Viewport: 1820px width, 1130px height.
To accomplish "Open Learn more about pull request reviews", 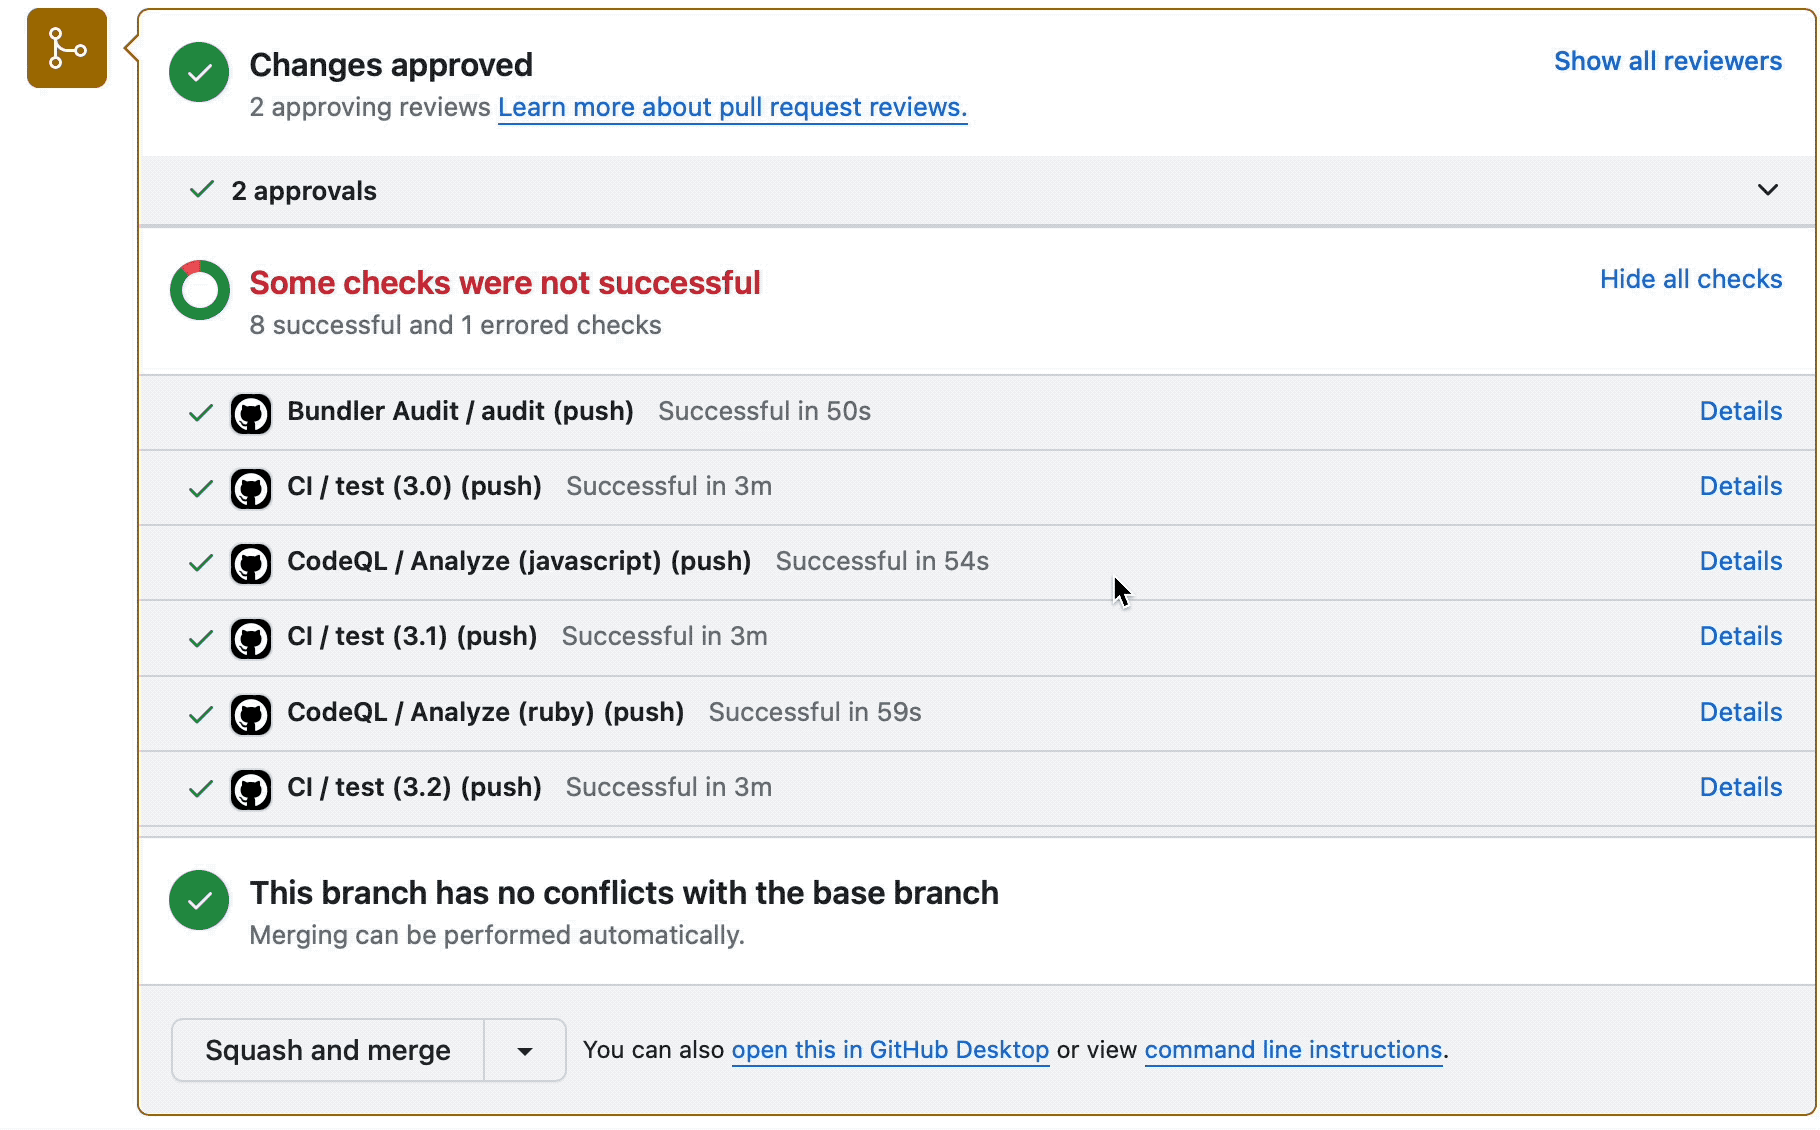I will point(732,107).
